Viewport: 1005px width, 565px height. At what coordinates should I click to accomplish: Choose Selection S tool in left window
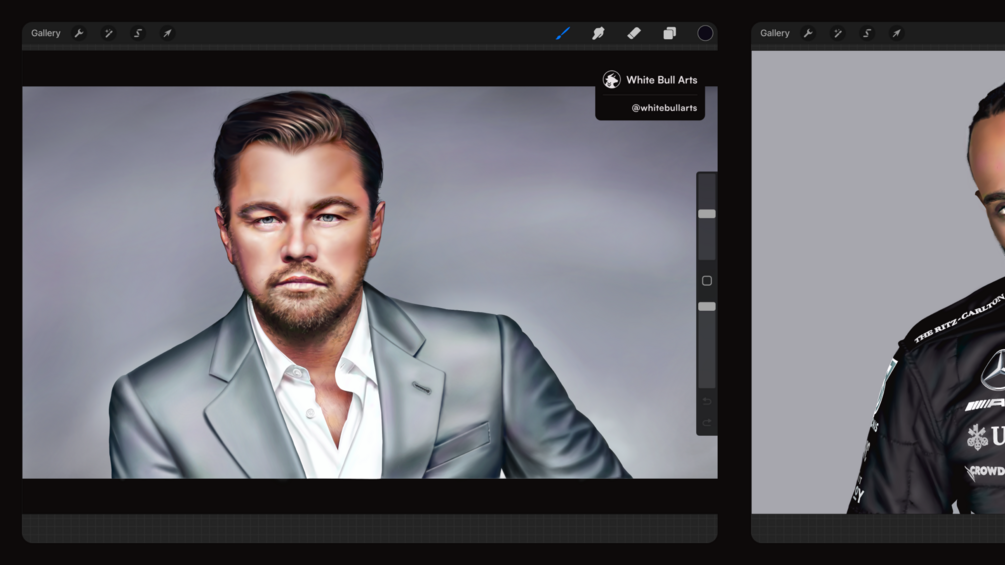[x=138, y=33]
